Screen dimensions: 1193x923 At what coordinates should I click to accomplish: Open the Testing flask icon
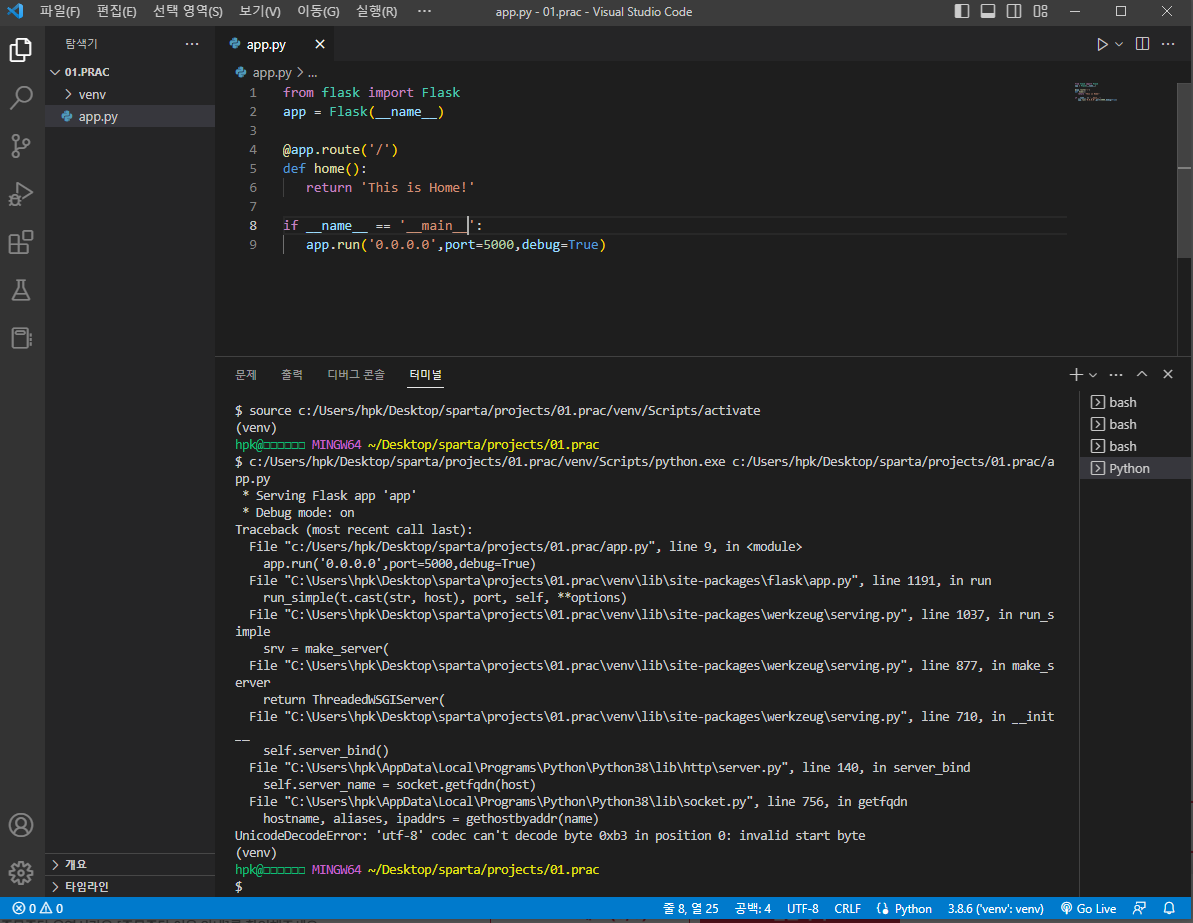tap(21, 290)
